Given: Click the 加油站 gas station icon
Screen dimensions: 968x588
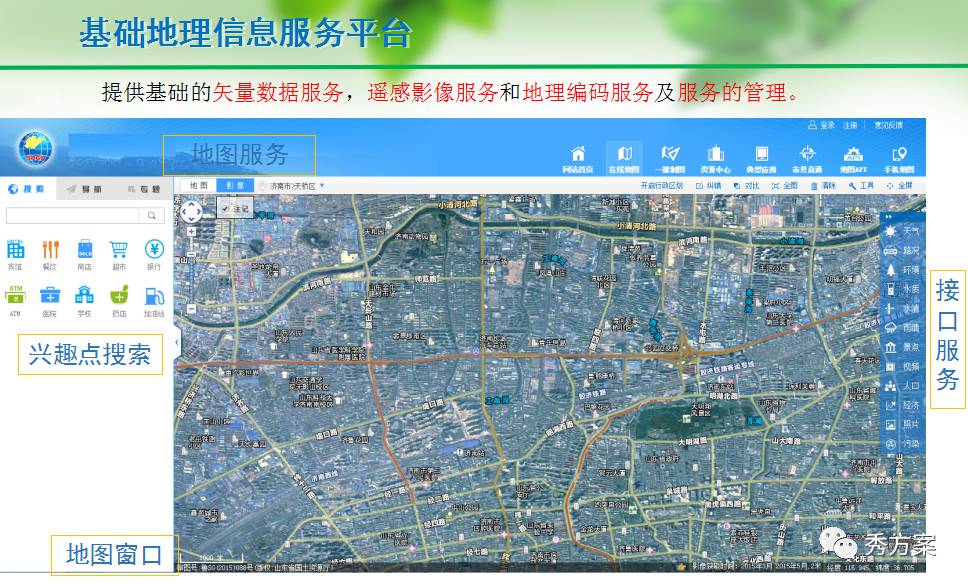Looking at the screenshot, I should point(154,296).
